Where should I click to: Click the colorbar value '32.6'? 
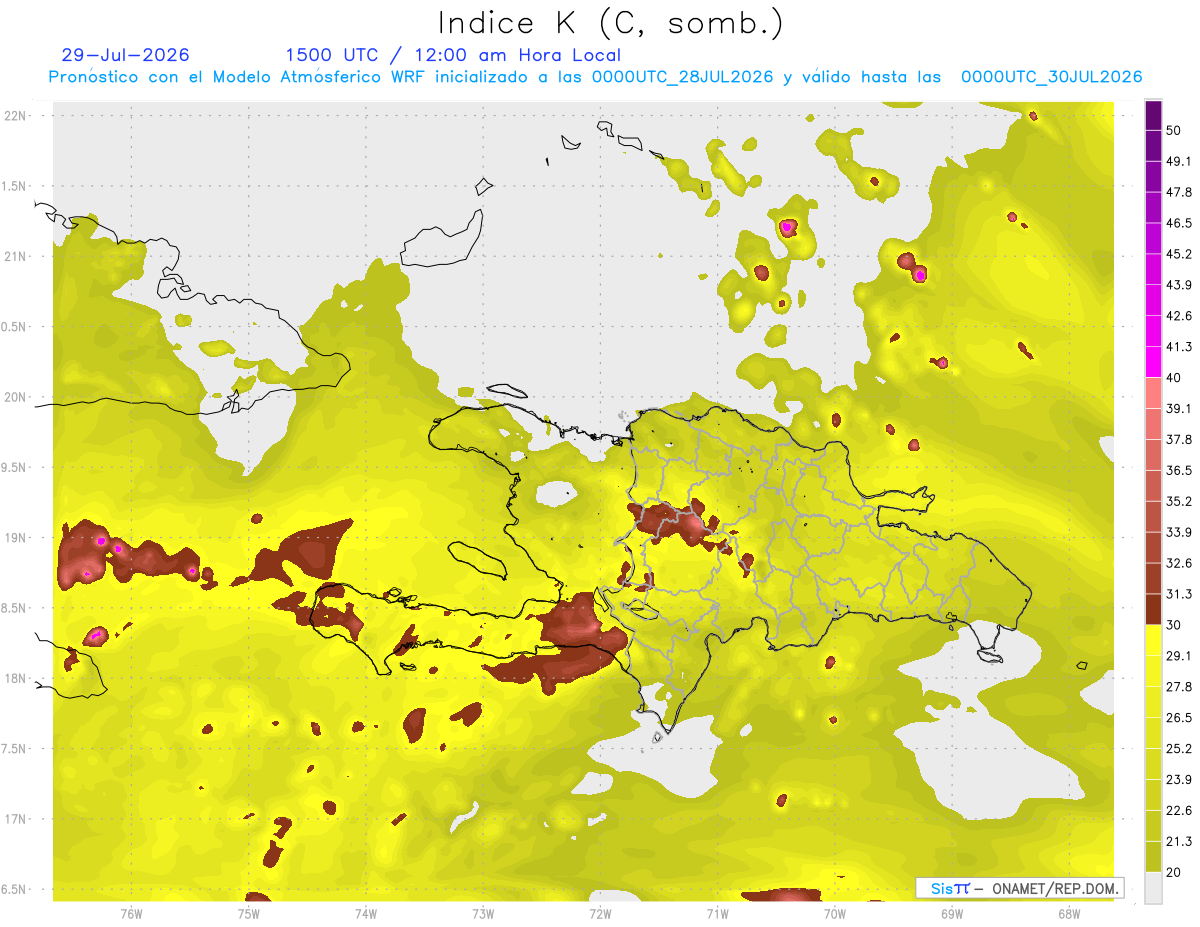1178,563
